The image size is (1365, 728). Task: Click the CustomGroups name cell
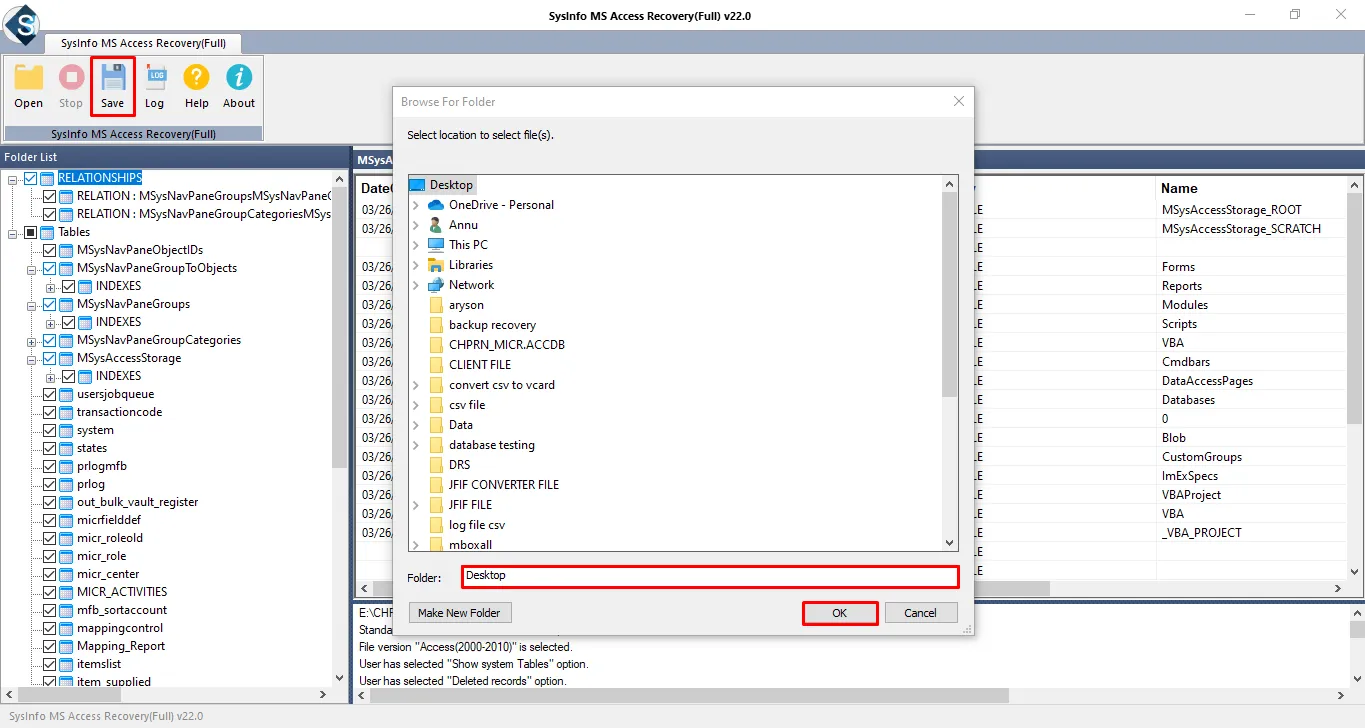coord(1201,457)
